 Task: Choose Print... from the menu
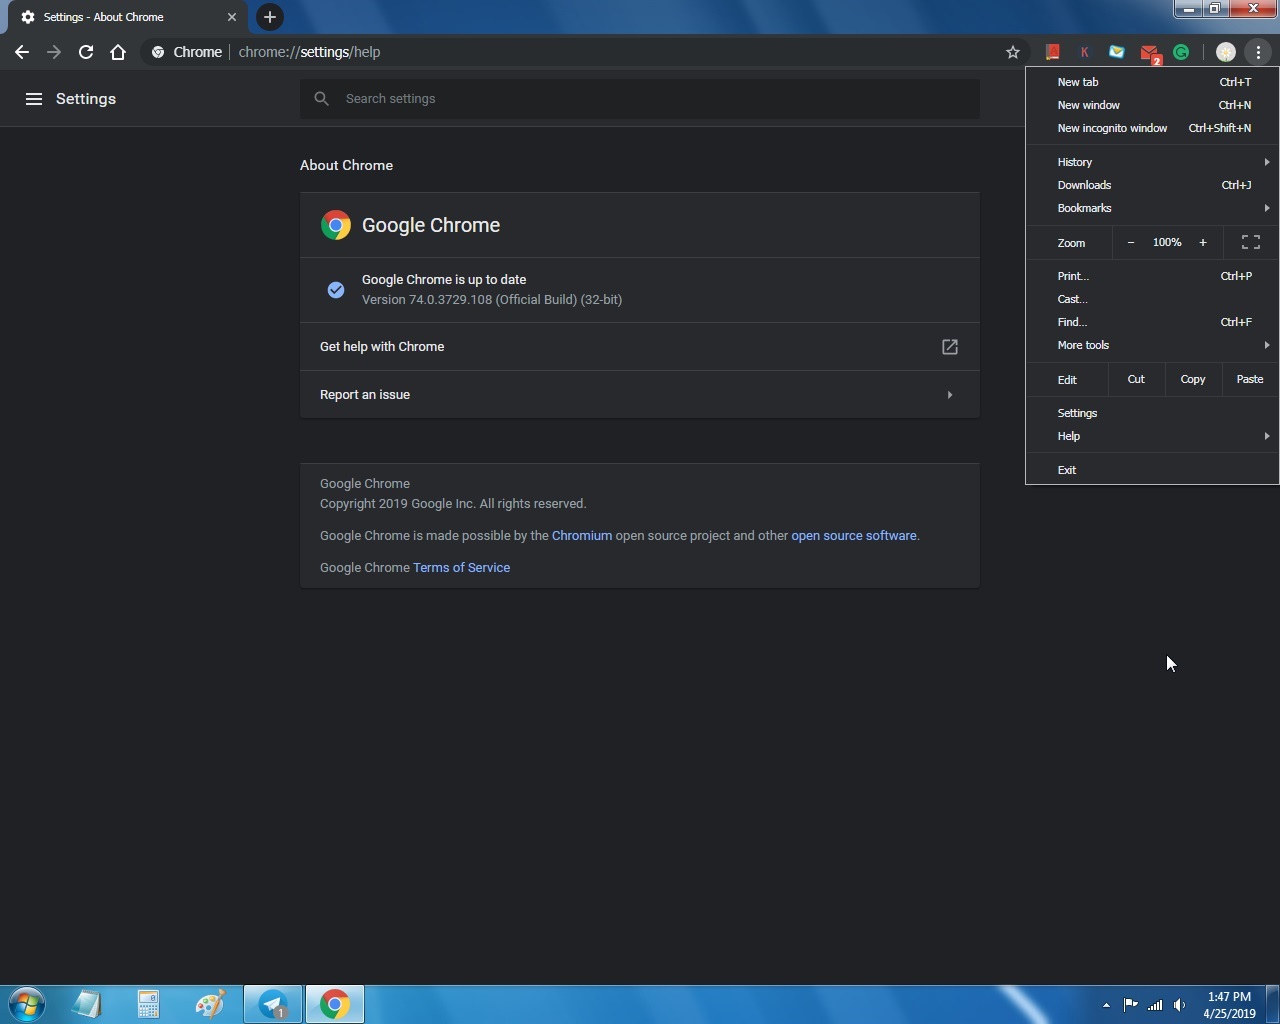click(1152, 276)
